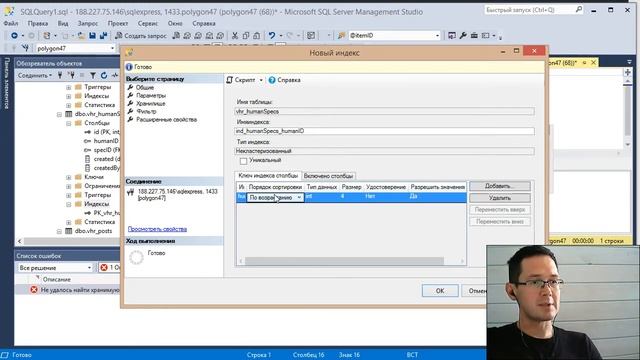Expand the Ключи folder node
This screenshot has width=640, height=360.
click(69, 177)
